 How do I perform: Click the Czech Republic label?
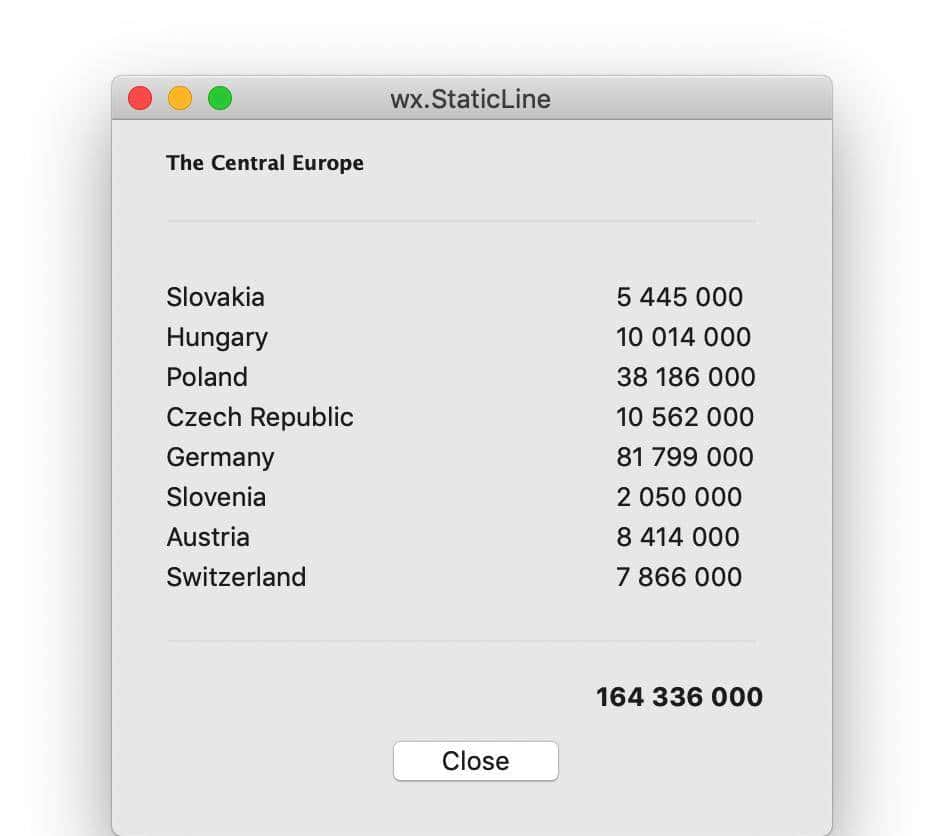[260, 417]
